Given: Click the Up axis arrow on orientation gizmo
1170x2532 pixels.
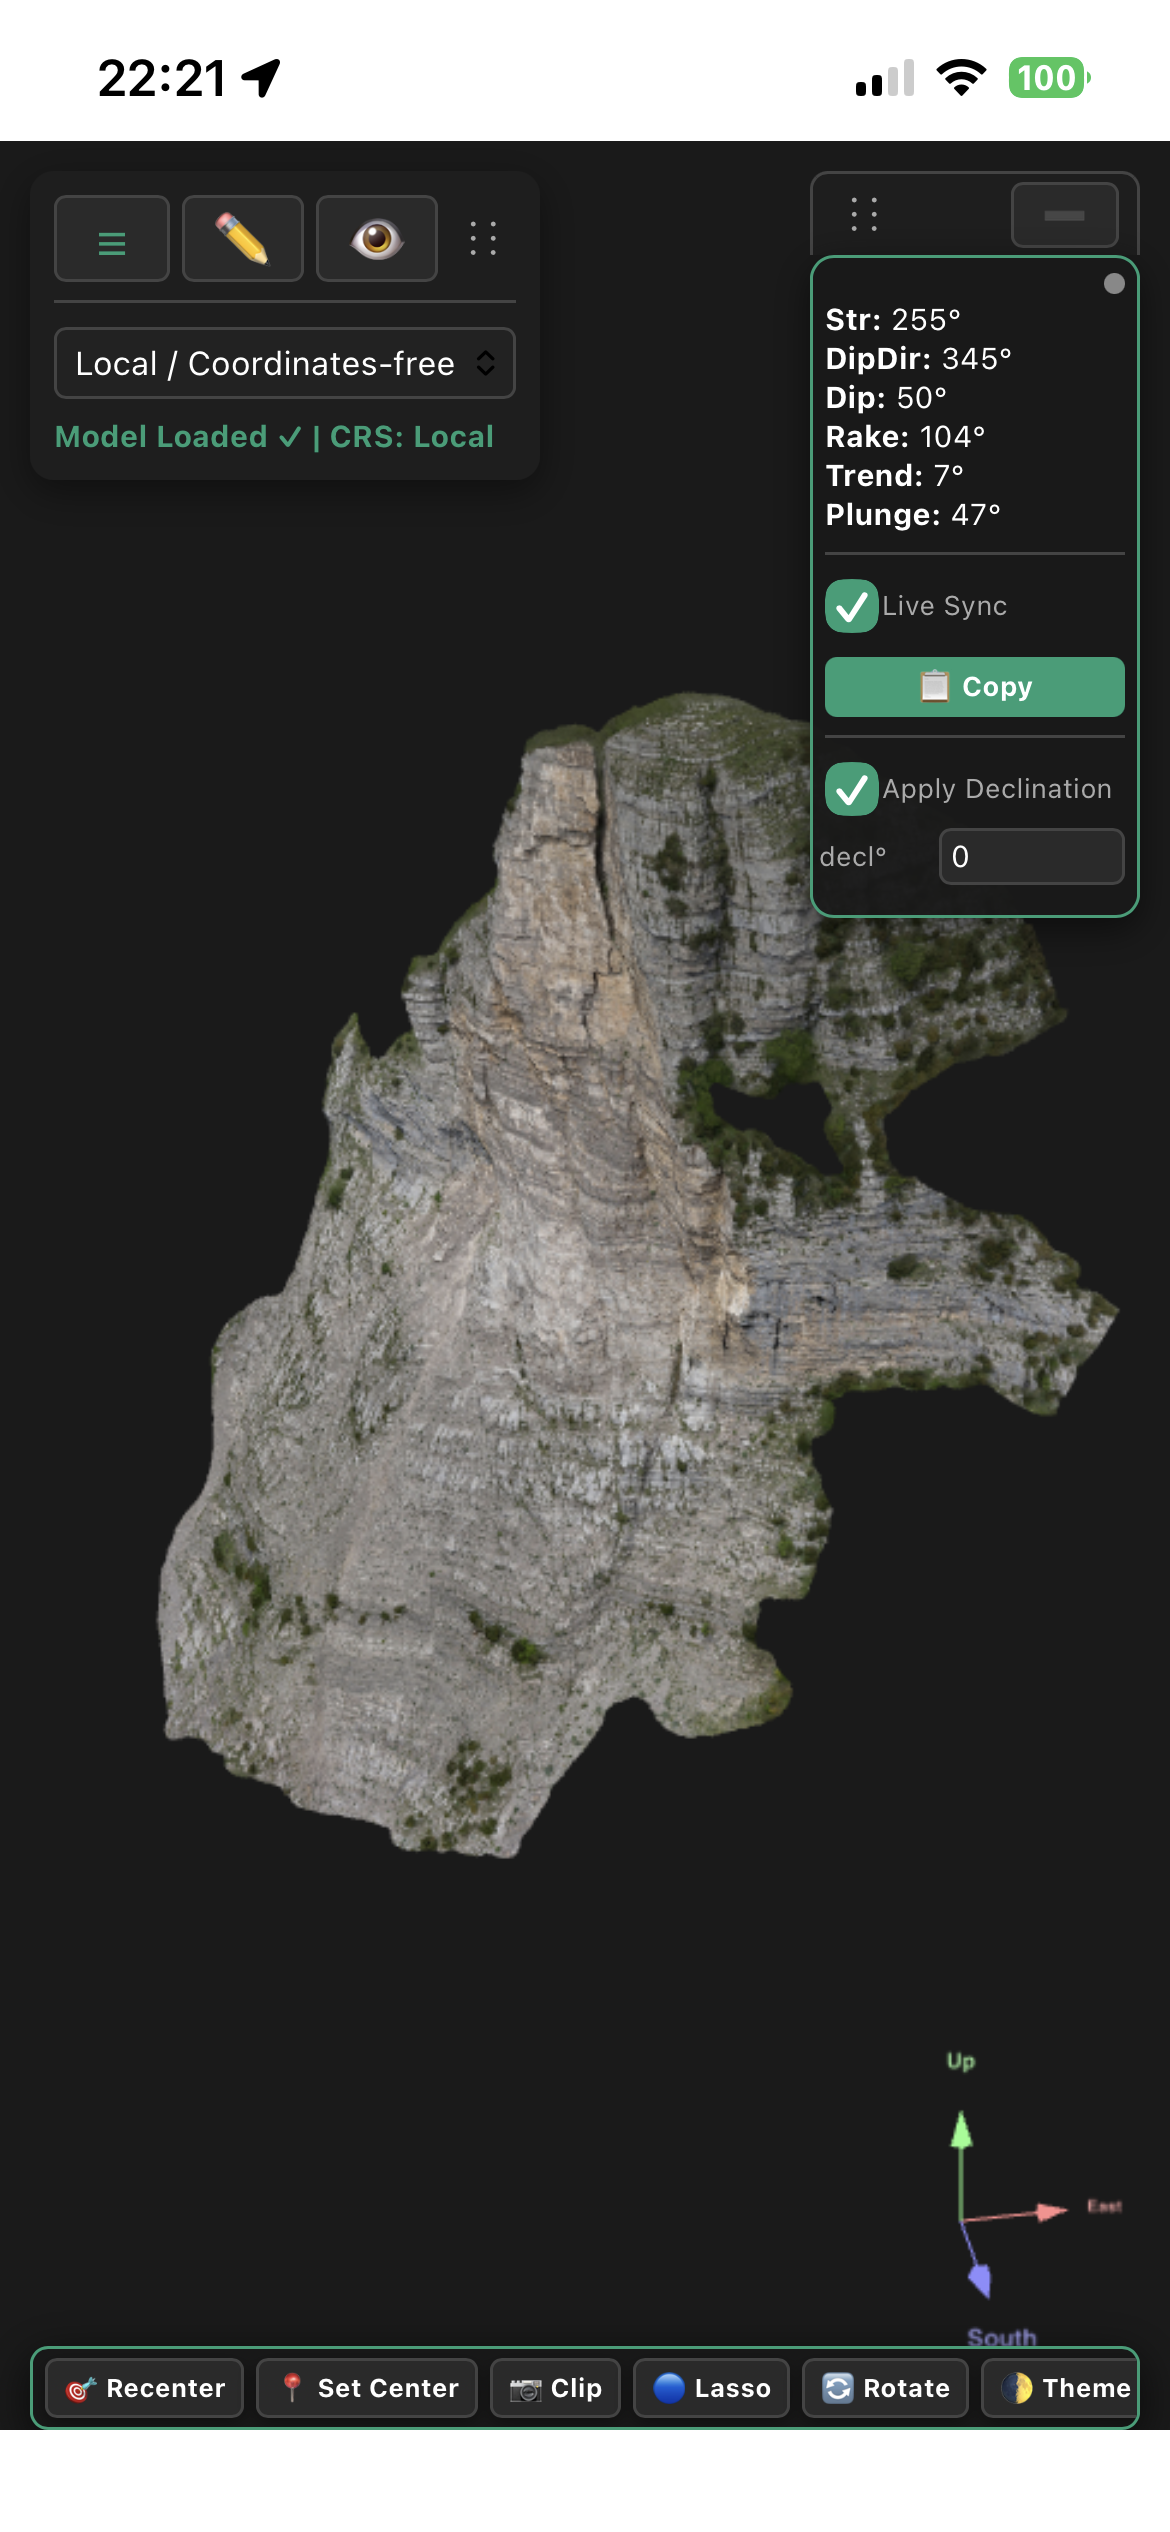Looking at the screenshot, I should point(962,2130).
